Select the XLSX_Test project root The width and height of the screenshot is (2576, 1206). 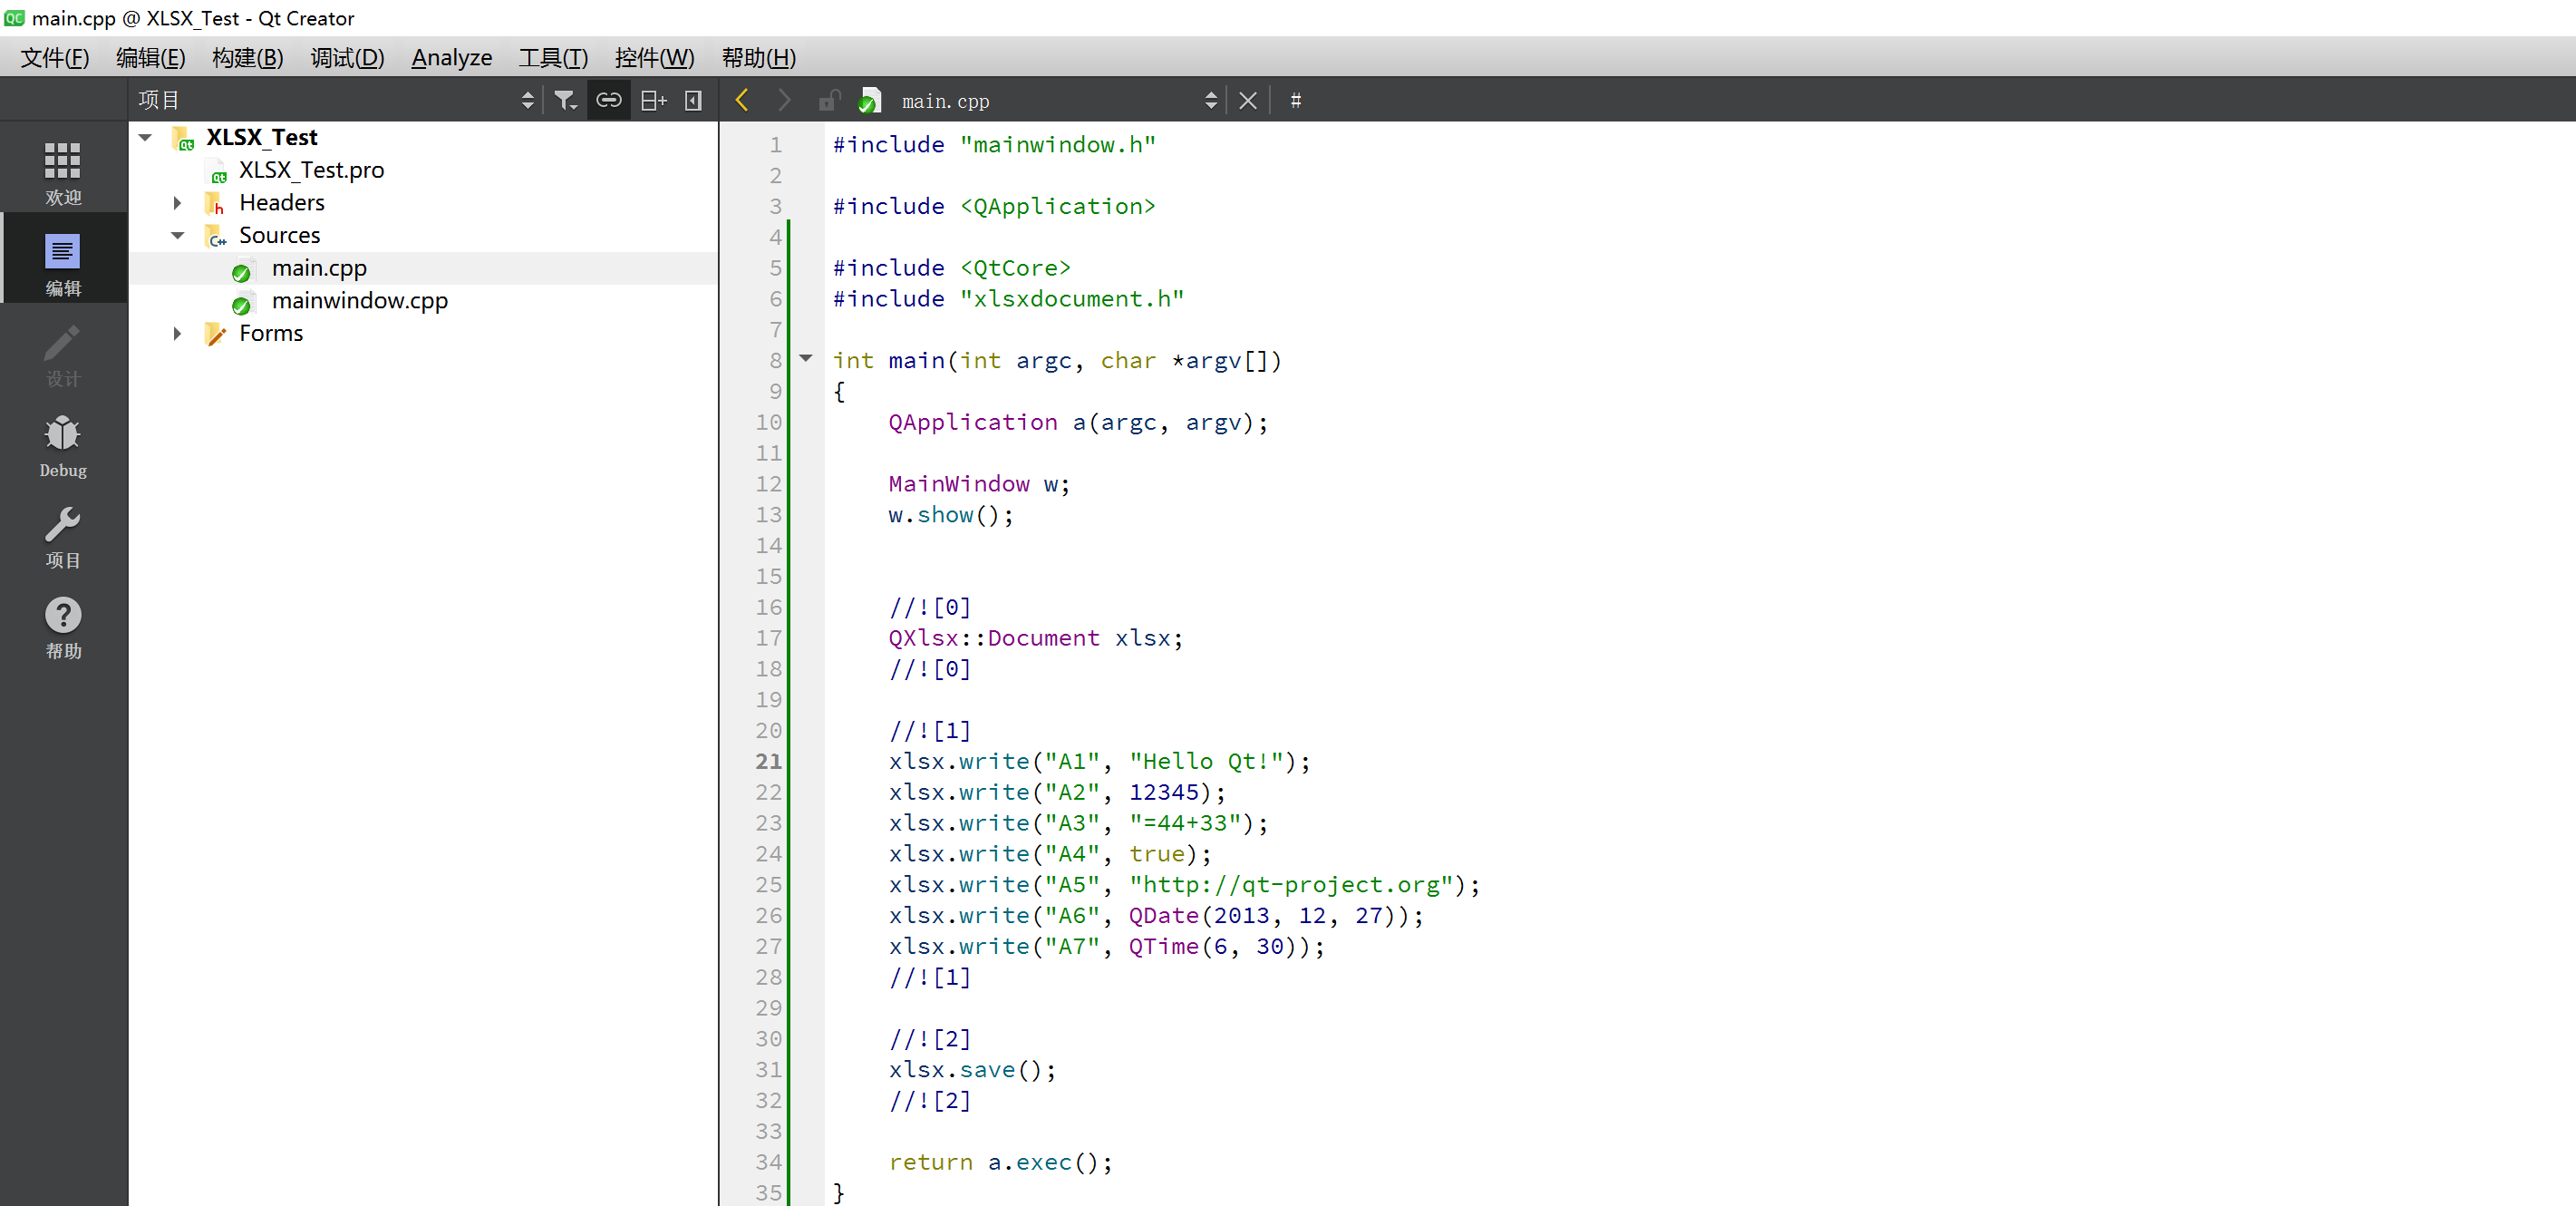click(x=262, y=137)
